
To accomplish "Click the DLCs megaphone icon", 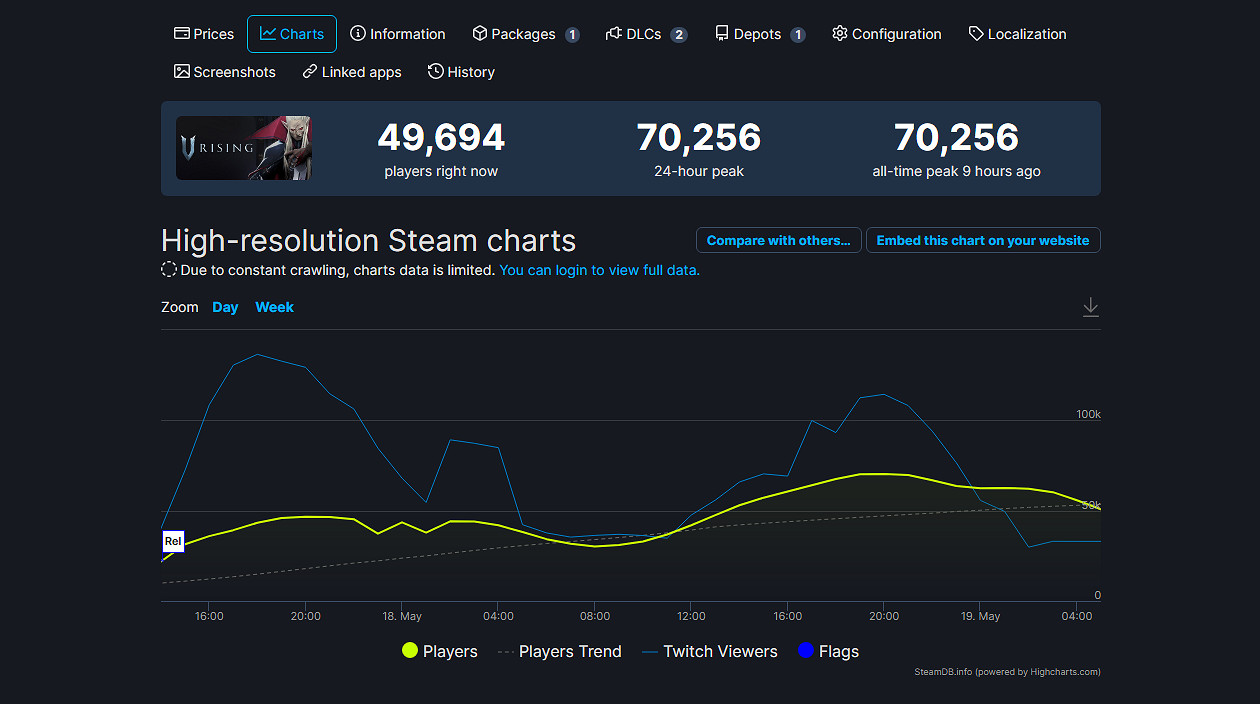I will click(611, 33).
